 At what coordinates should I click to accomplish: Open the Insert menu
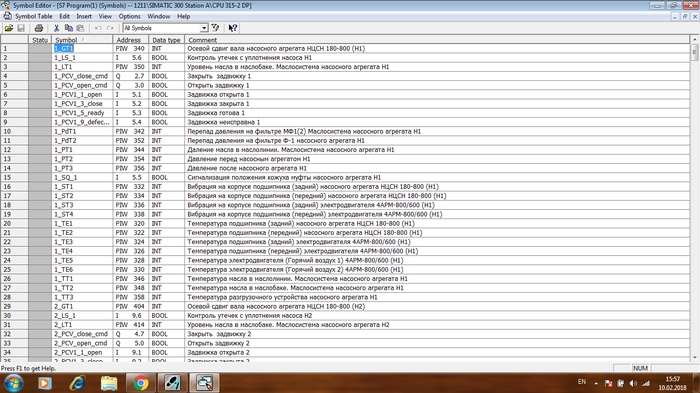[x=84, y=16]
